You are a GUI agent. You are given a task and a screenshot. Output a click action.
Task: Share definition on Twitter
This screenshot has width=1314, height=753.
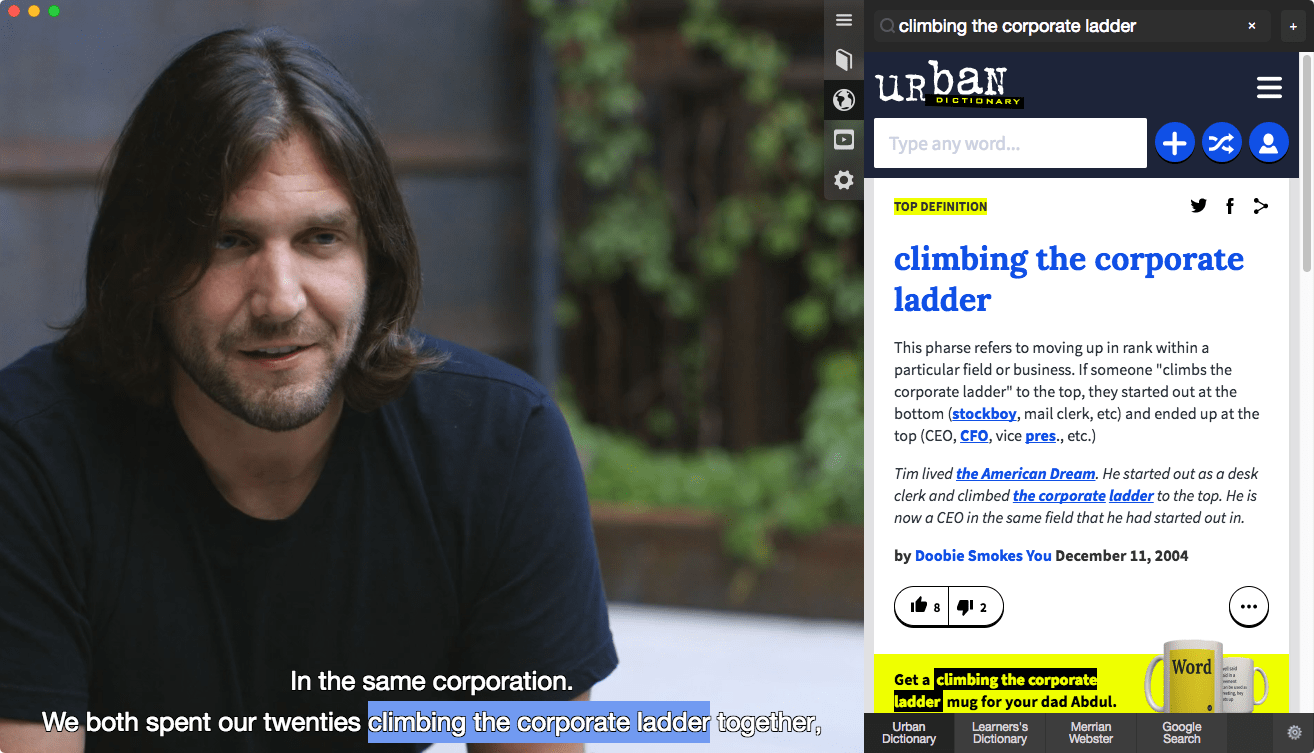click(1199, 206)
